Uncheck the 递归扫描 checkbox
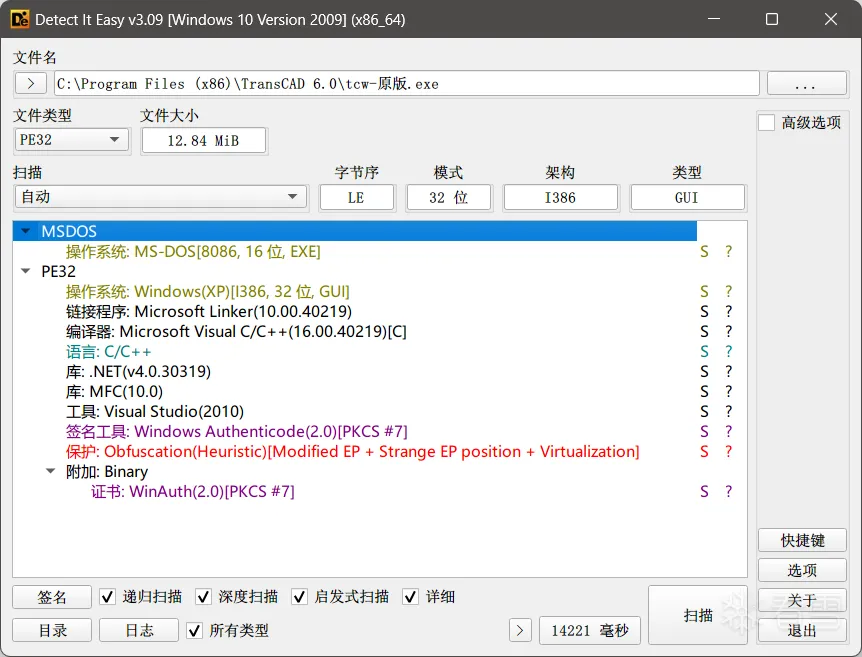Viewport: 862px width, 657px height. point(108,597)
